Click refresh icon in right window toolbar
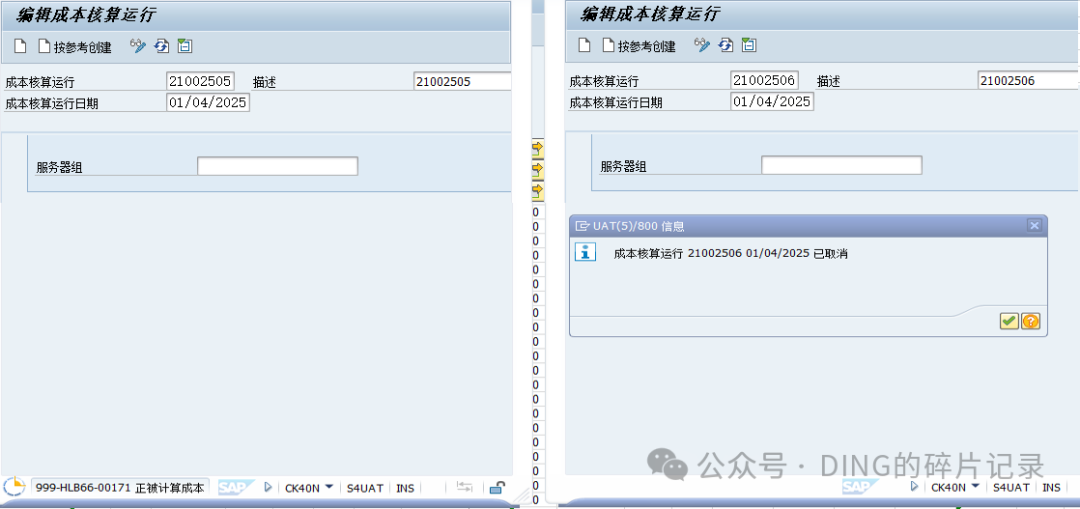The height and width of the screenshot is (509, 1080). [x=725, y=46]
